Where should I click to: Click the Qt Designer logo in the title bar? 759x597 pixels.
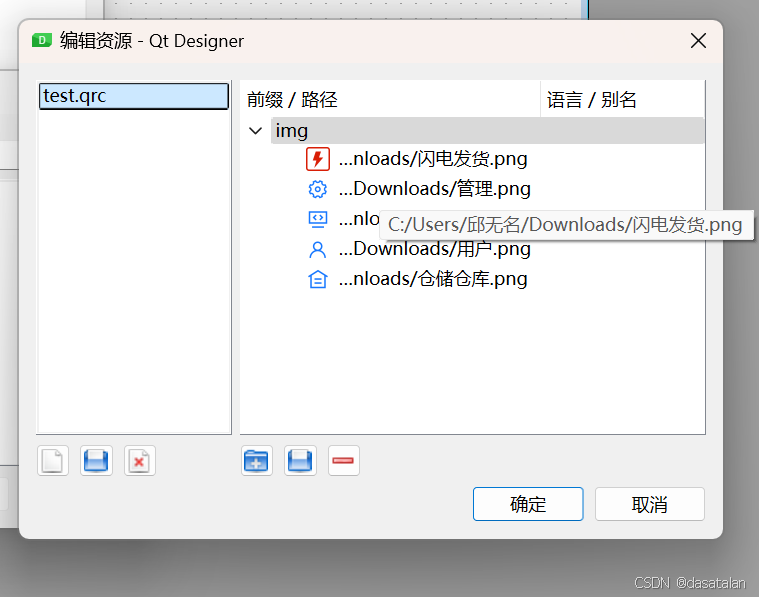click(42, 41)
